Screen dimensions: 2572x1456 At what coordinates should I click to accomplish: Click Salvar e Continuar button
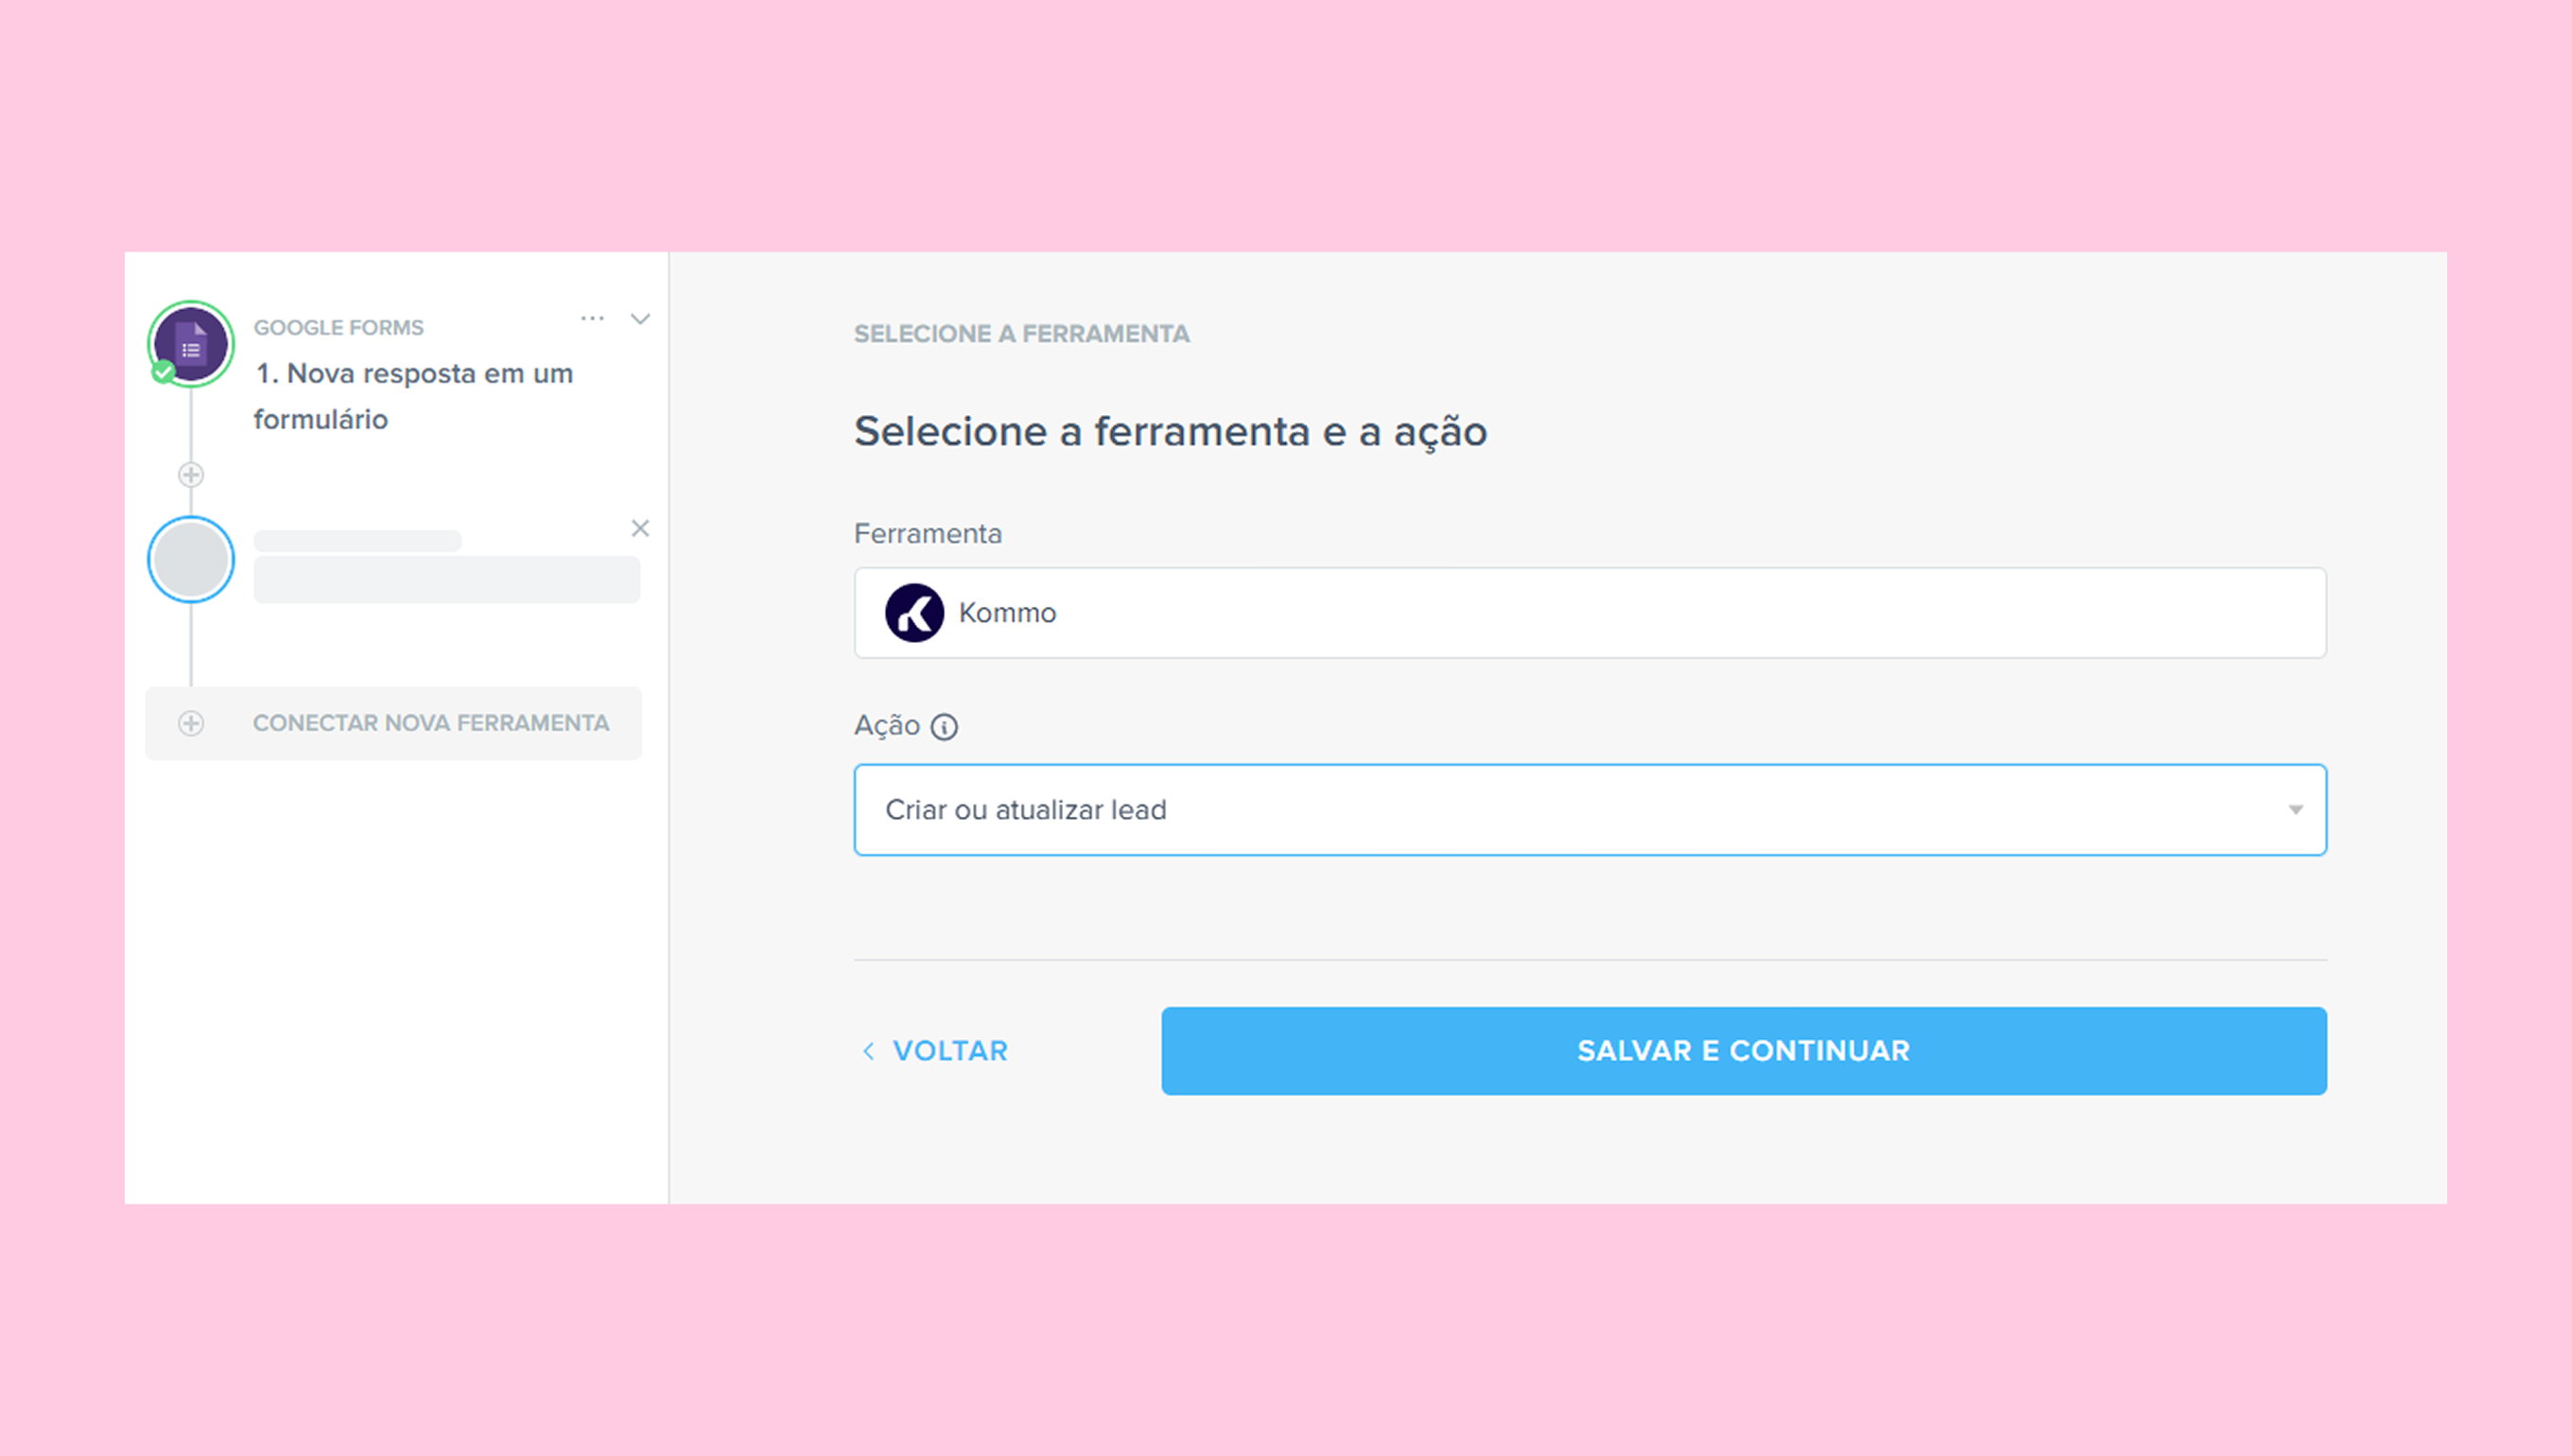[1743, 1051]
